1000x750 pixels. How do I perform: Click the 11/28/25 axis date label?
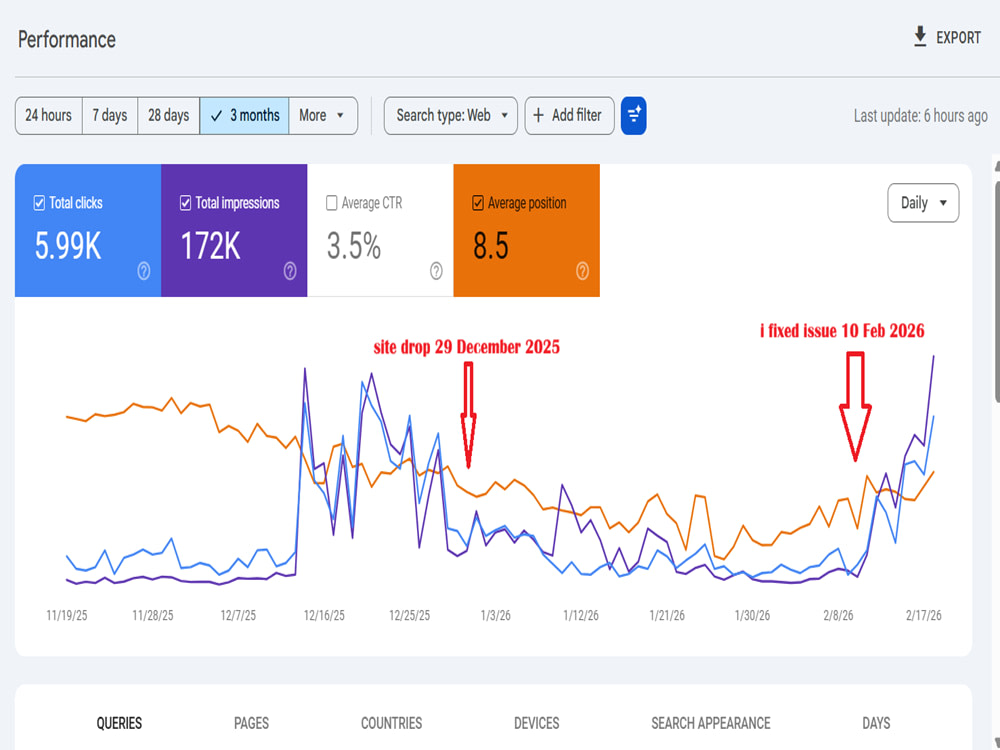[x=152, y=615]
